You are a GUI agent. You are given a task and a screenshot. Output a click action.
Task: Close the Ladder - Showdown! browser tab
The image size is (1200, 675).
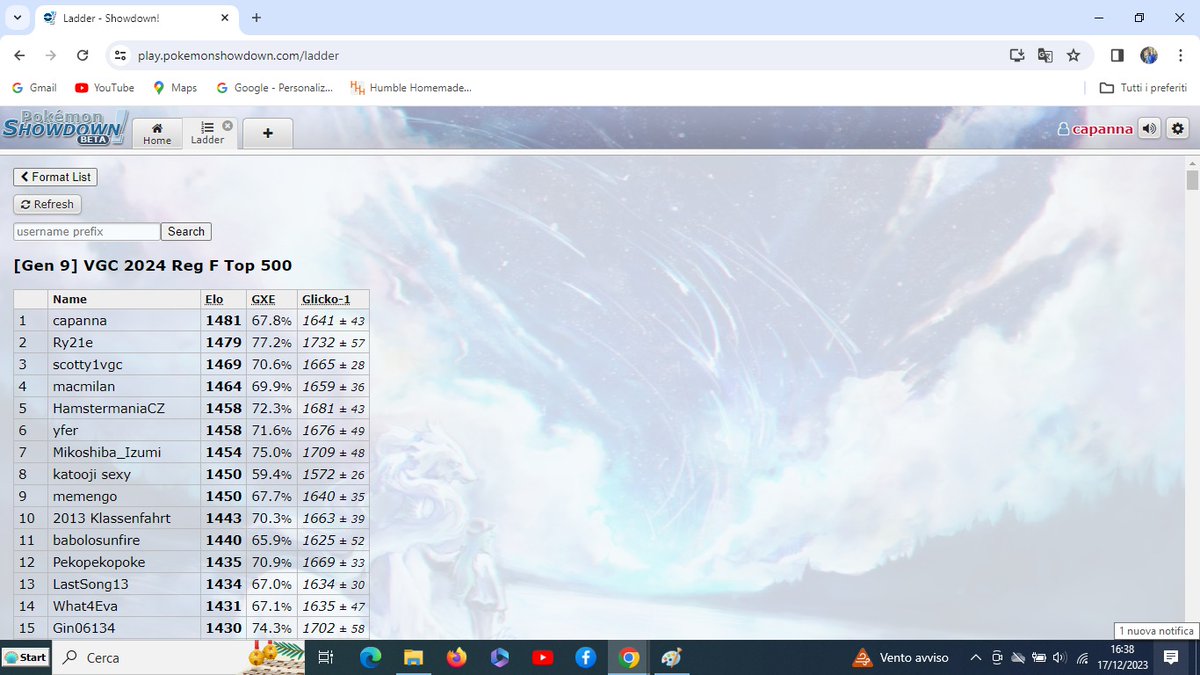(224, 18)
